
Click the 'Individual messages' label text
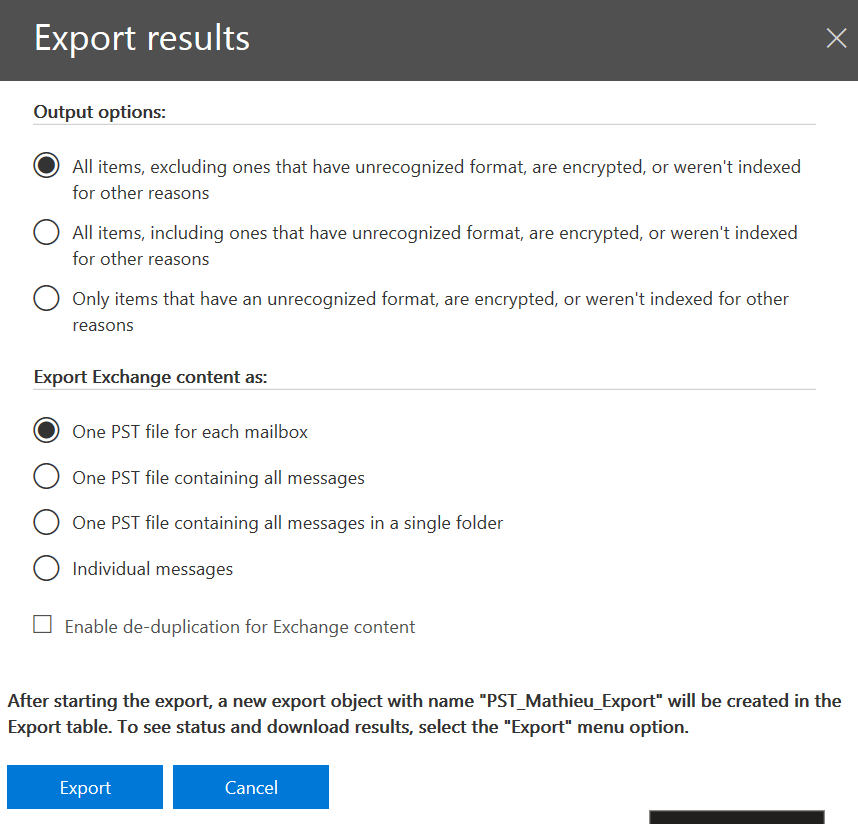153,569
